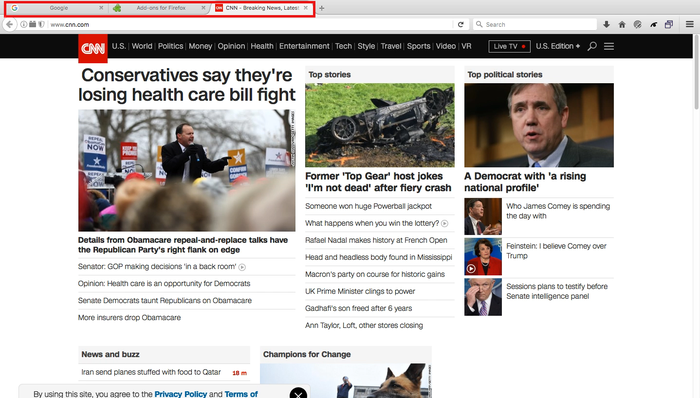Reload the page with the refresh icon
This screenshot has width=700, height=398.
coord(461,25)
